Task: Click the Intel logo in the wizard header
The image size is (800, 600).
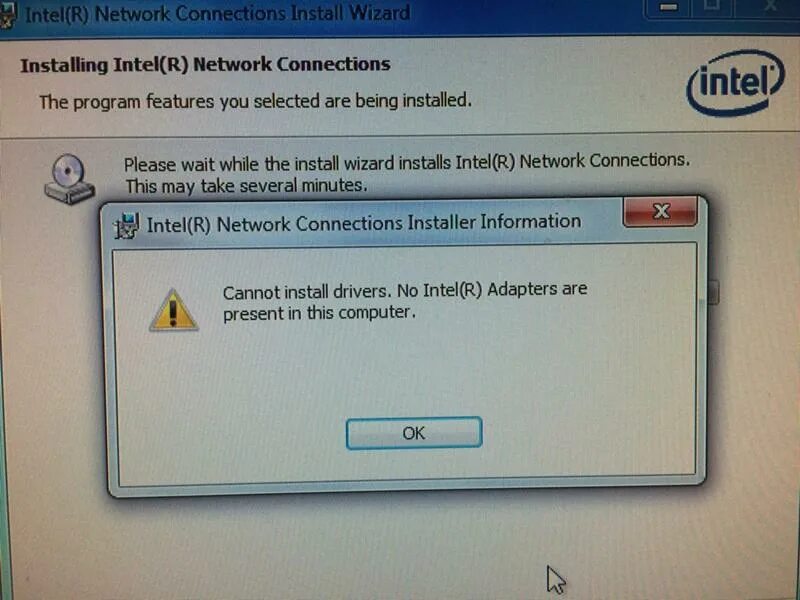Action: [x=735, y=83]
